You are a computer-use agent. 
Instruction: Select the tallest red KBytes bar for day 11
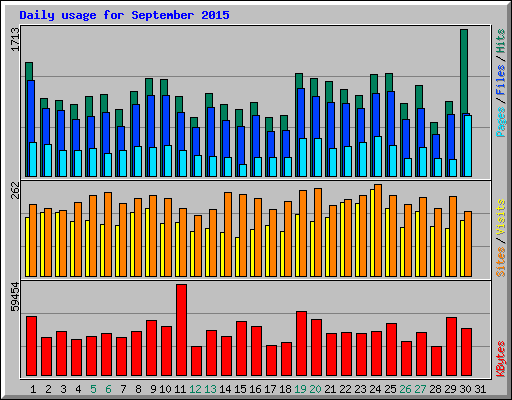point(181,330)
